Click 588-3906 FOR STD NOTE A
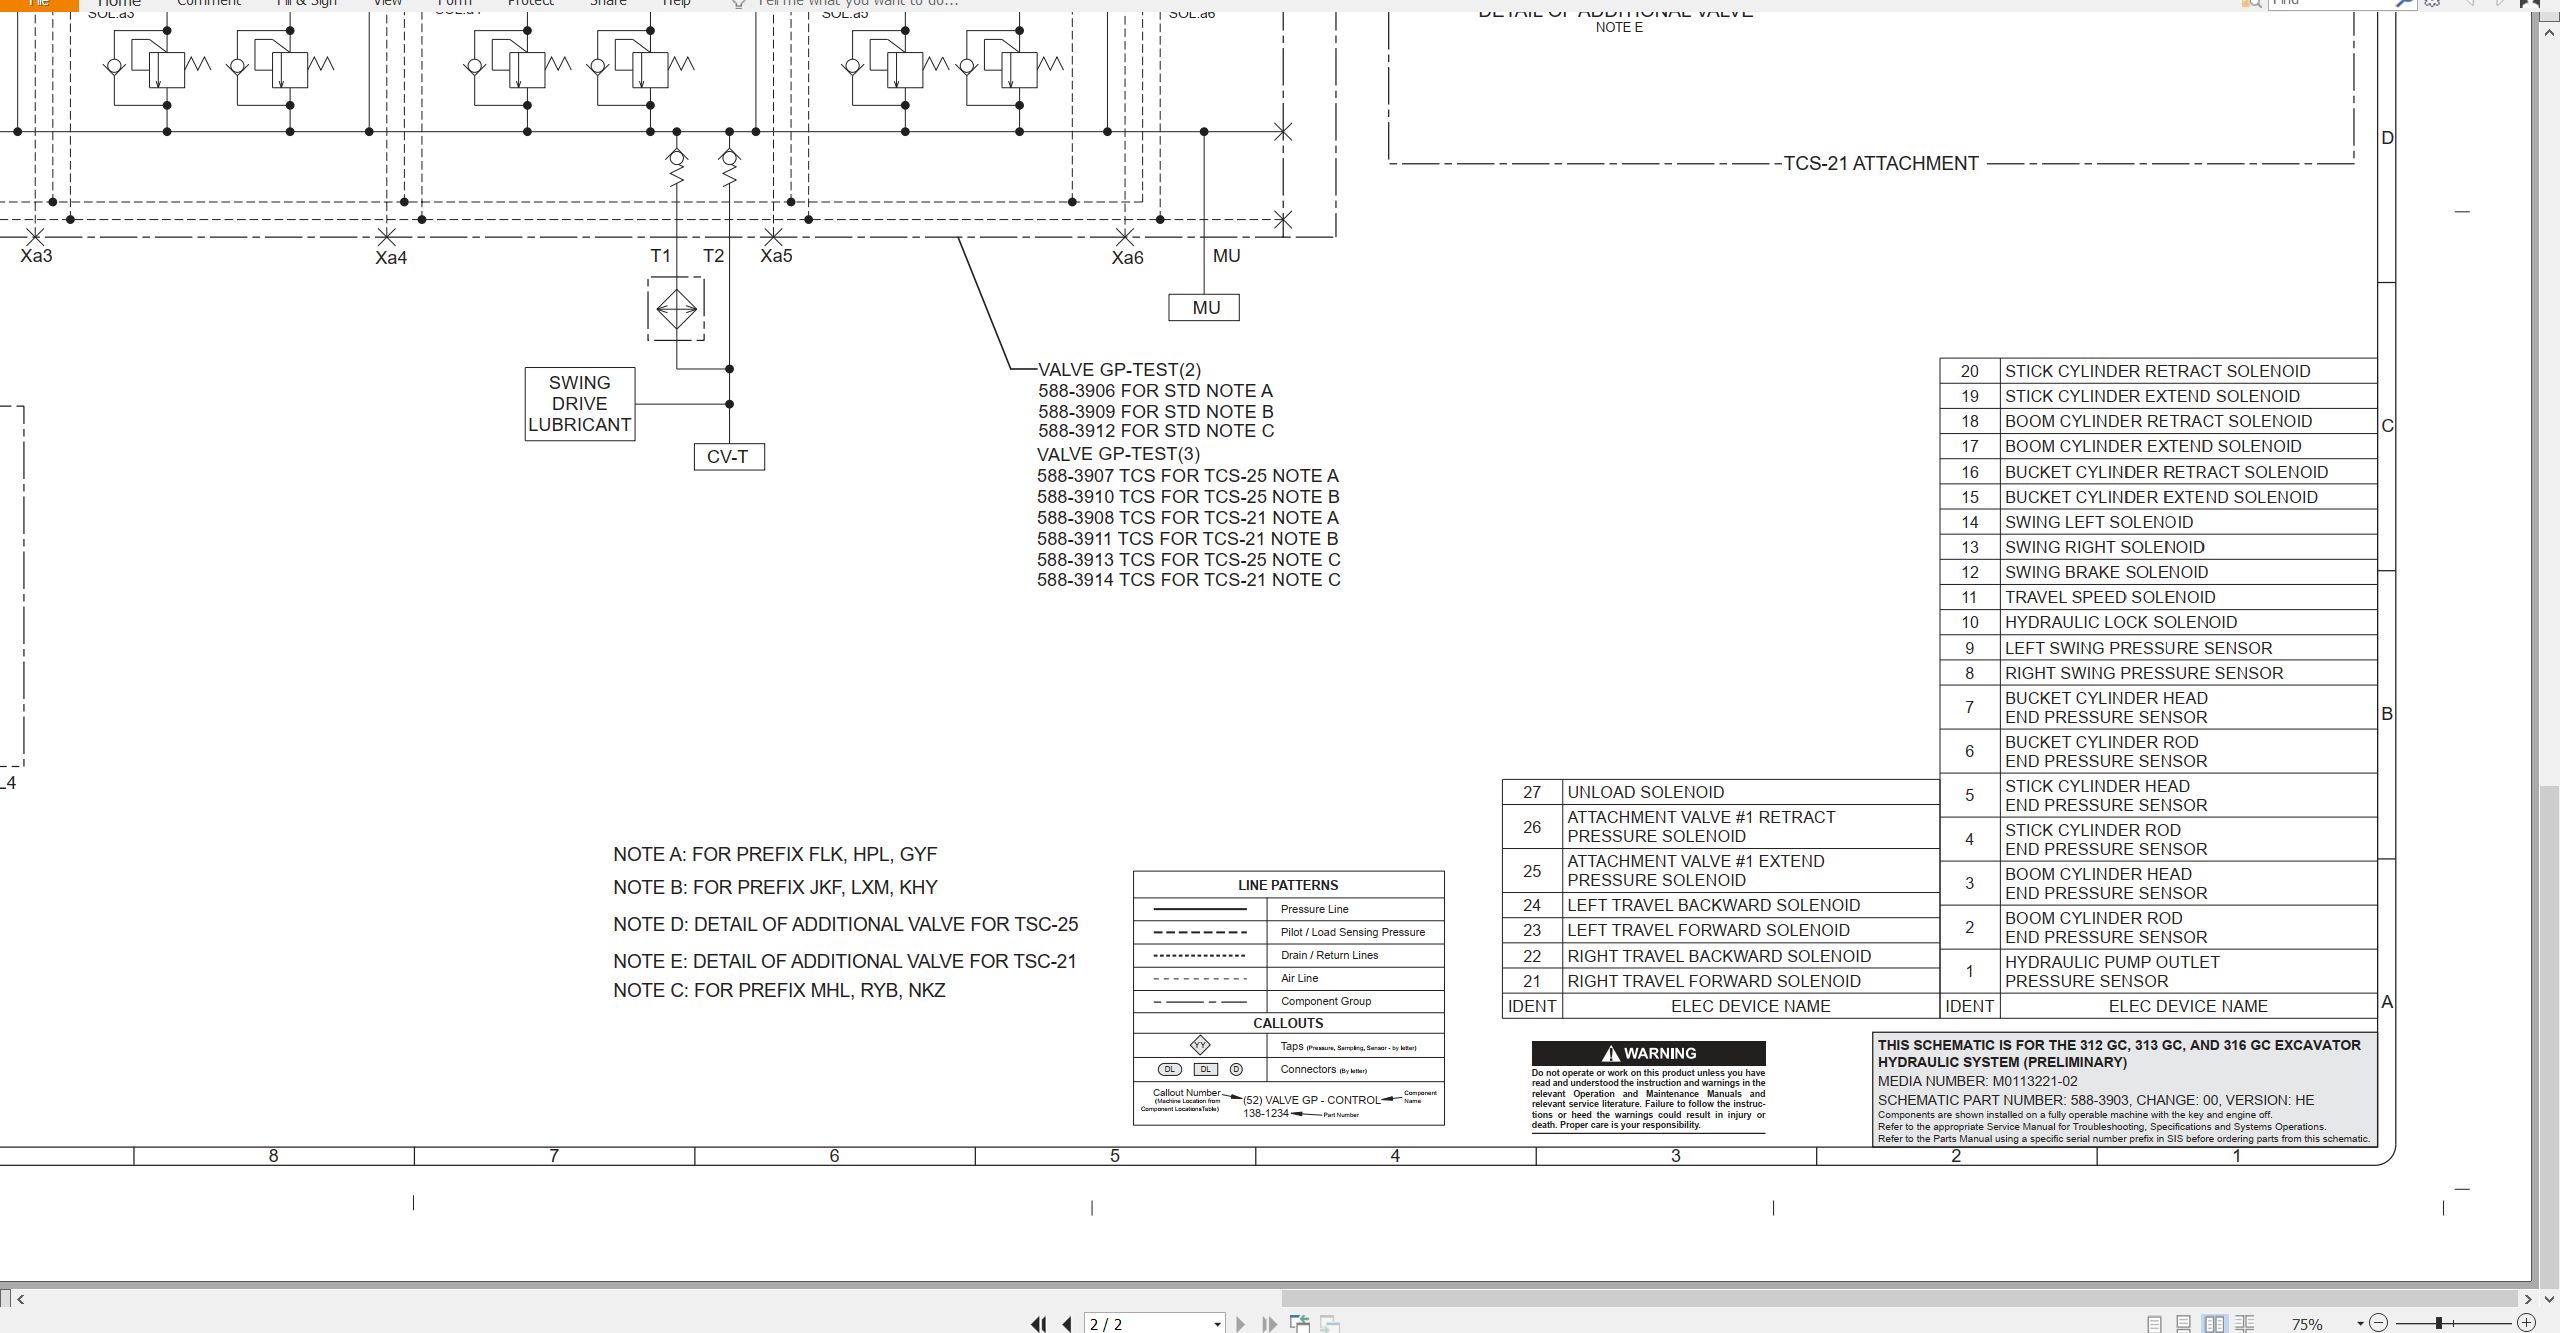The image size is (2560, 1333). point(1155,391)
